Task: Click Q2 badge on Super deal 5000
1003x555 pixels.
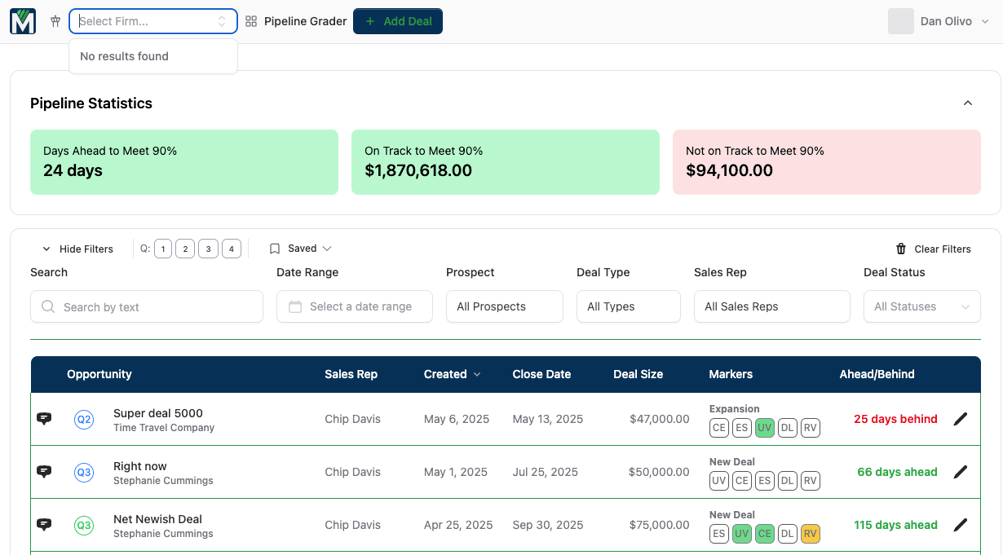Action: point(84,419)
